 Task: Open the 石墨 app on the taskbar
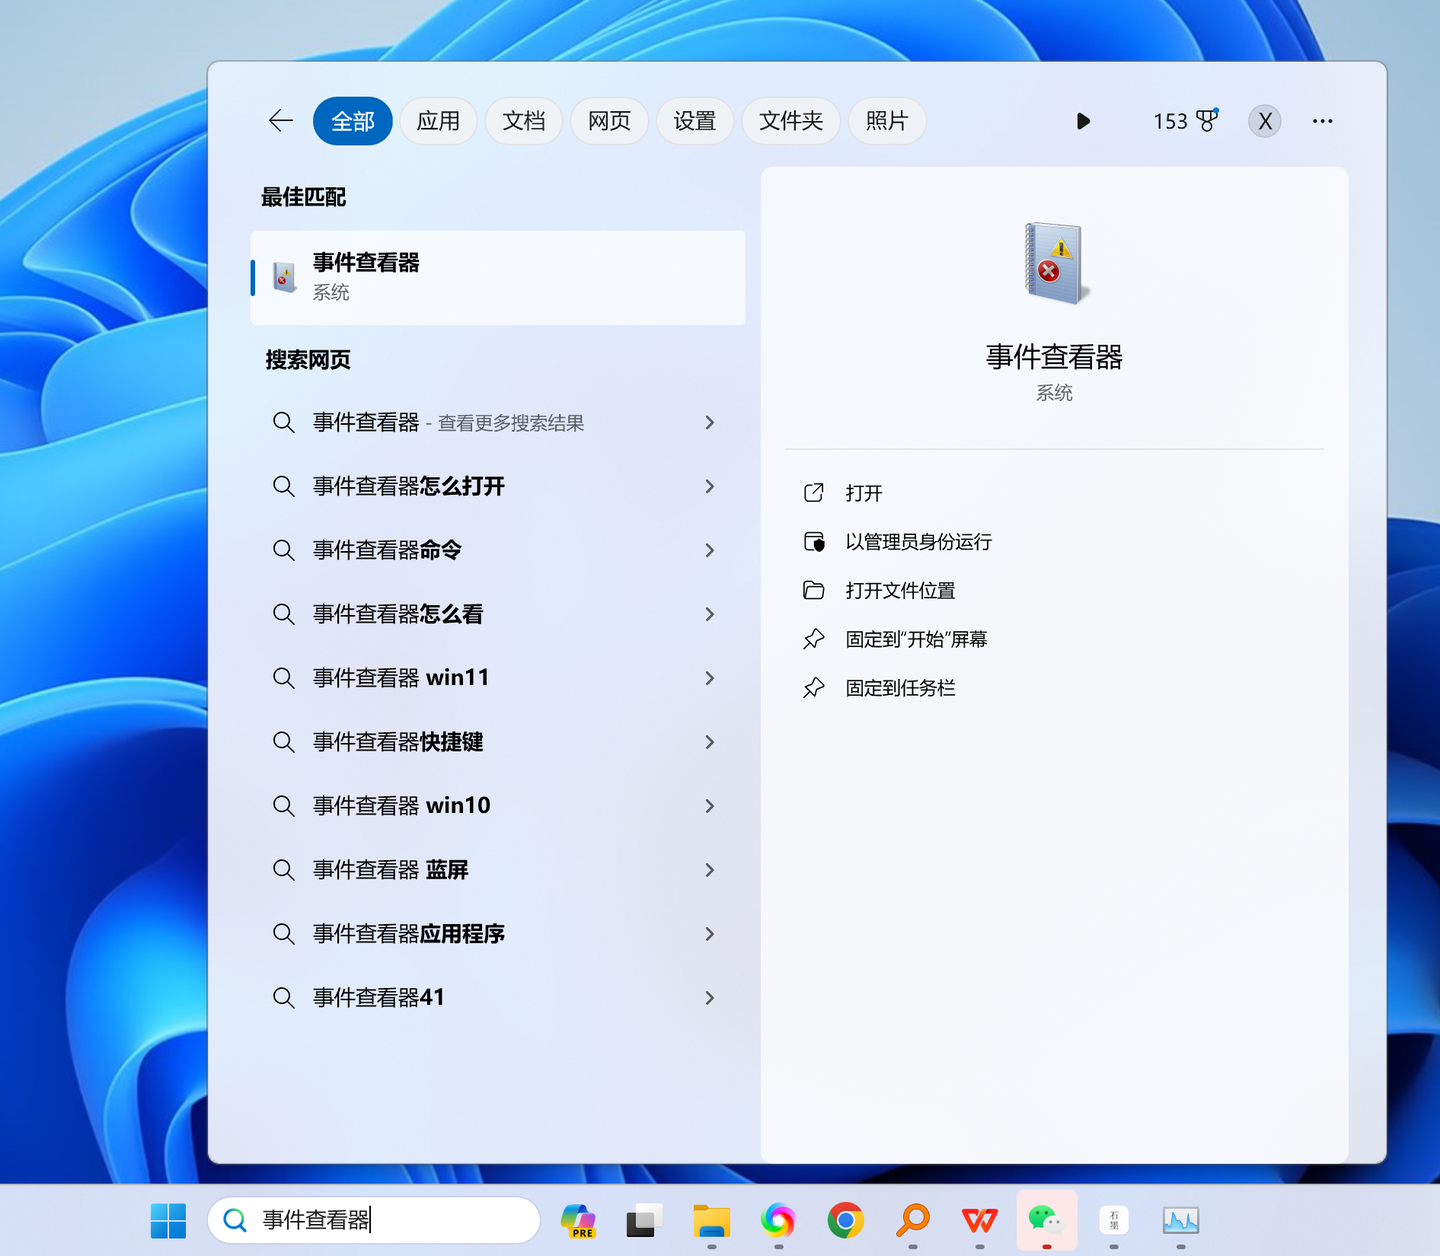(x=1114, y=1220)
